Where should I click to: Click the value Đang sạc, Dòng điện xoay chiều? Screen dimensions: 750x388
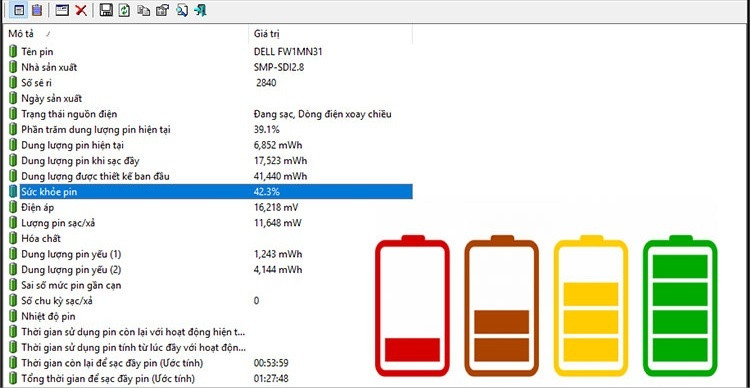pos(323,114)
